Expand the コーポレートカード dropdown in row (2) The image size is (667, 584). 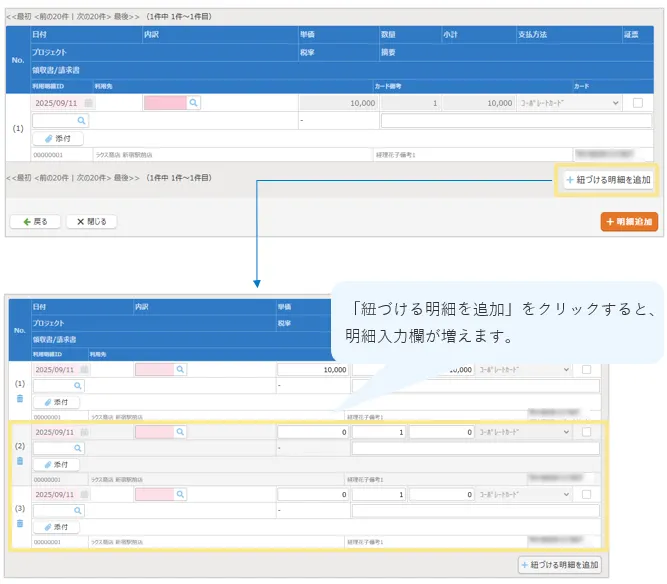(x=523, y=432)
